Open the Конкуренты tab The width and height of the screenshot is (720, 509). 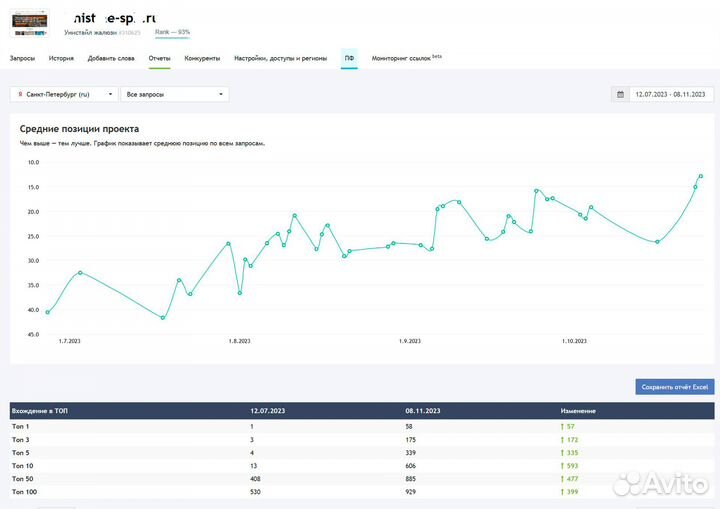(x=202, y=59)
